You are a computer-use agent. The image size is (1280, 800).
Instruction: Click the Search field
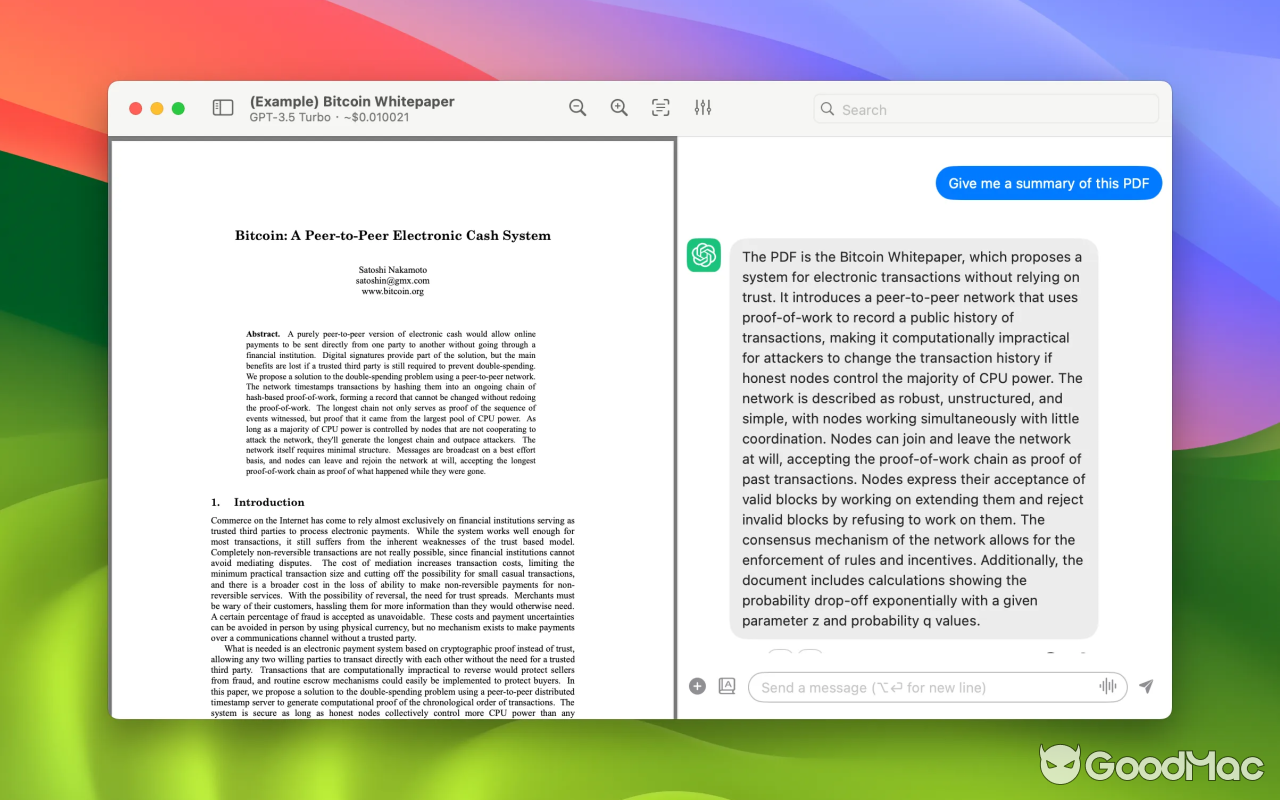point(985,109)
